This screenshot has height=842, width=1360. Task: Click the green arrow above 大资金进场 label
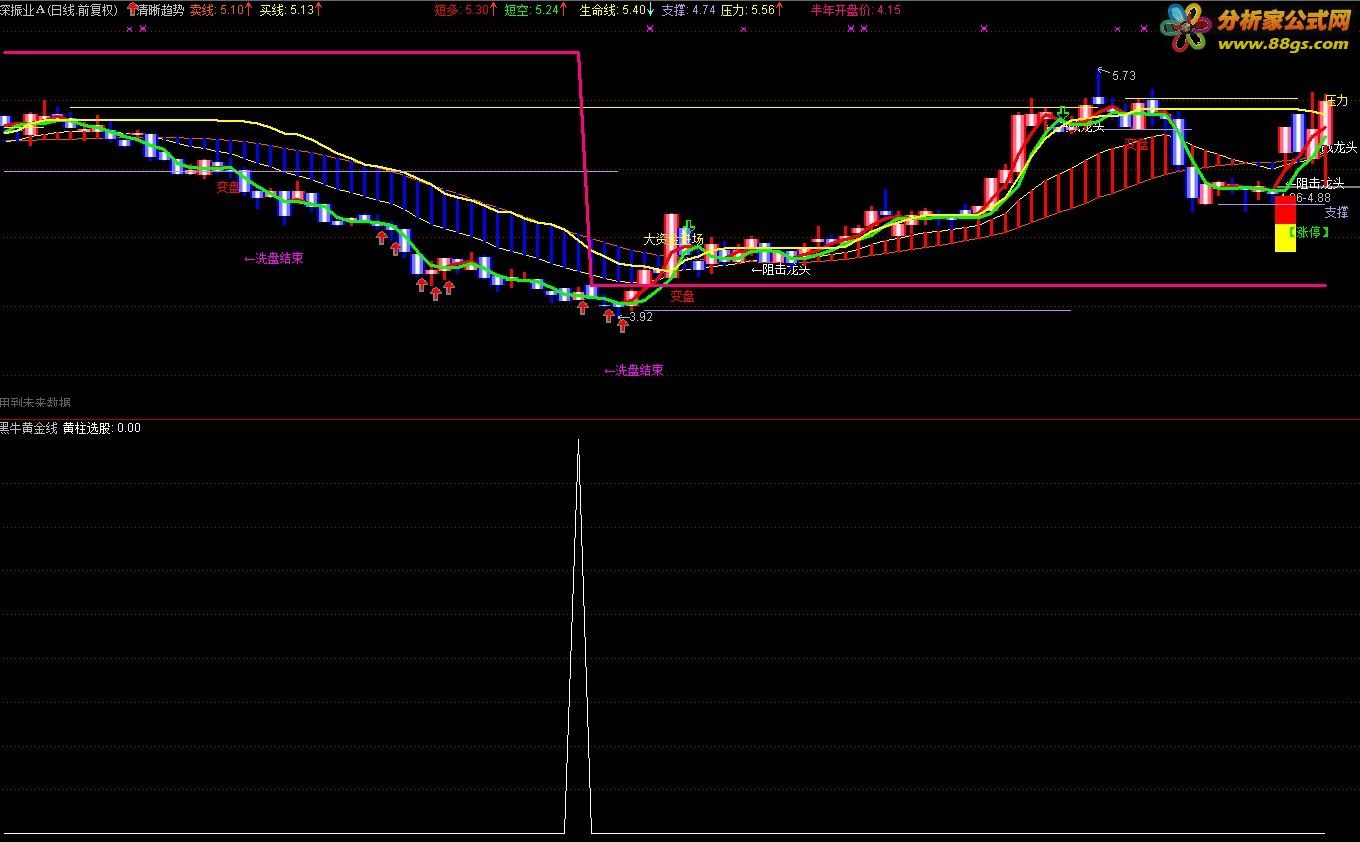688,226
